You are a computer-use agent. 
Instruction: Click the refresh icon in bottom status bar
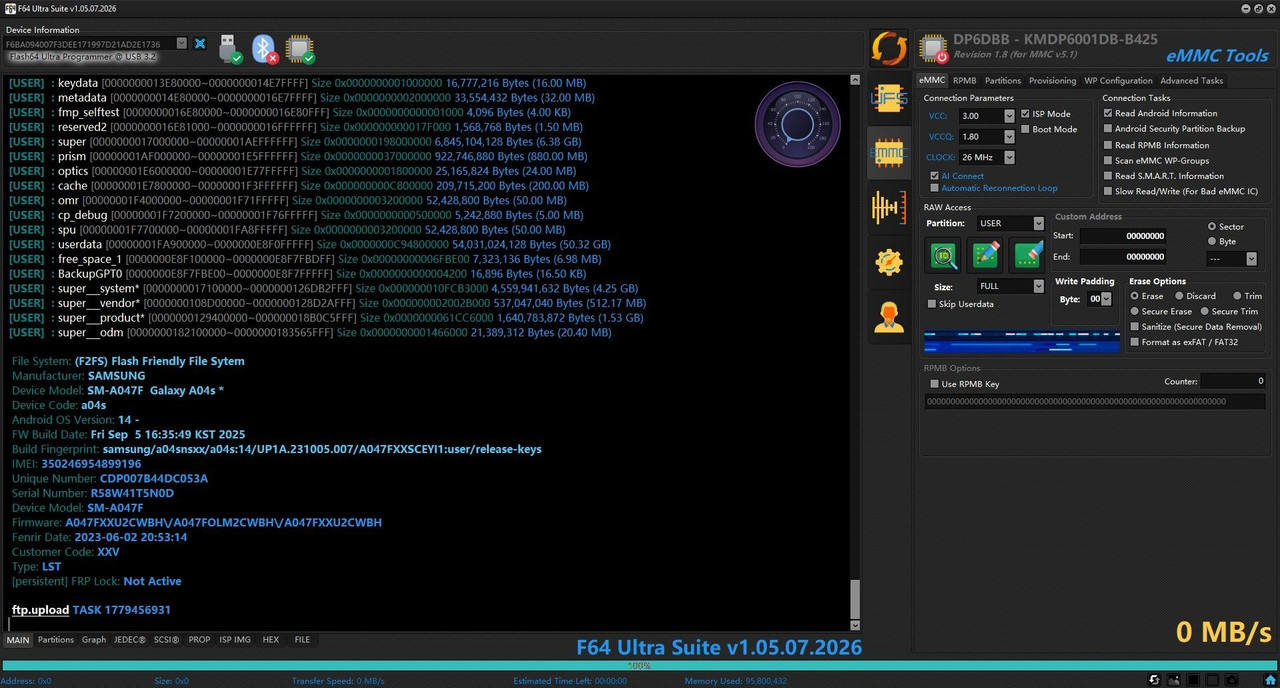tap(1155, 681)
